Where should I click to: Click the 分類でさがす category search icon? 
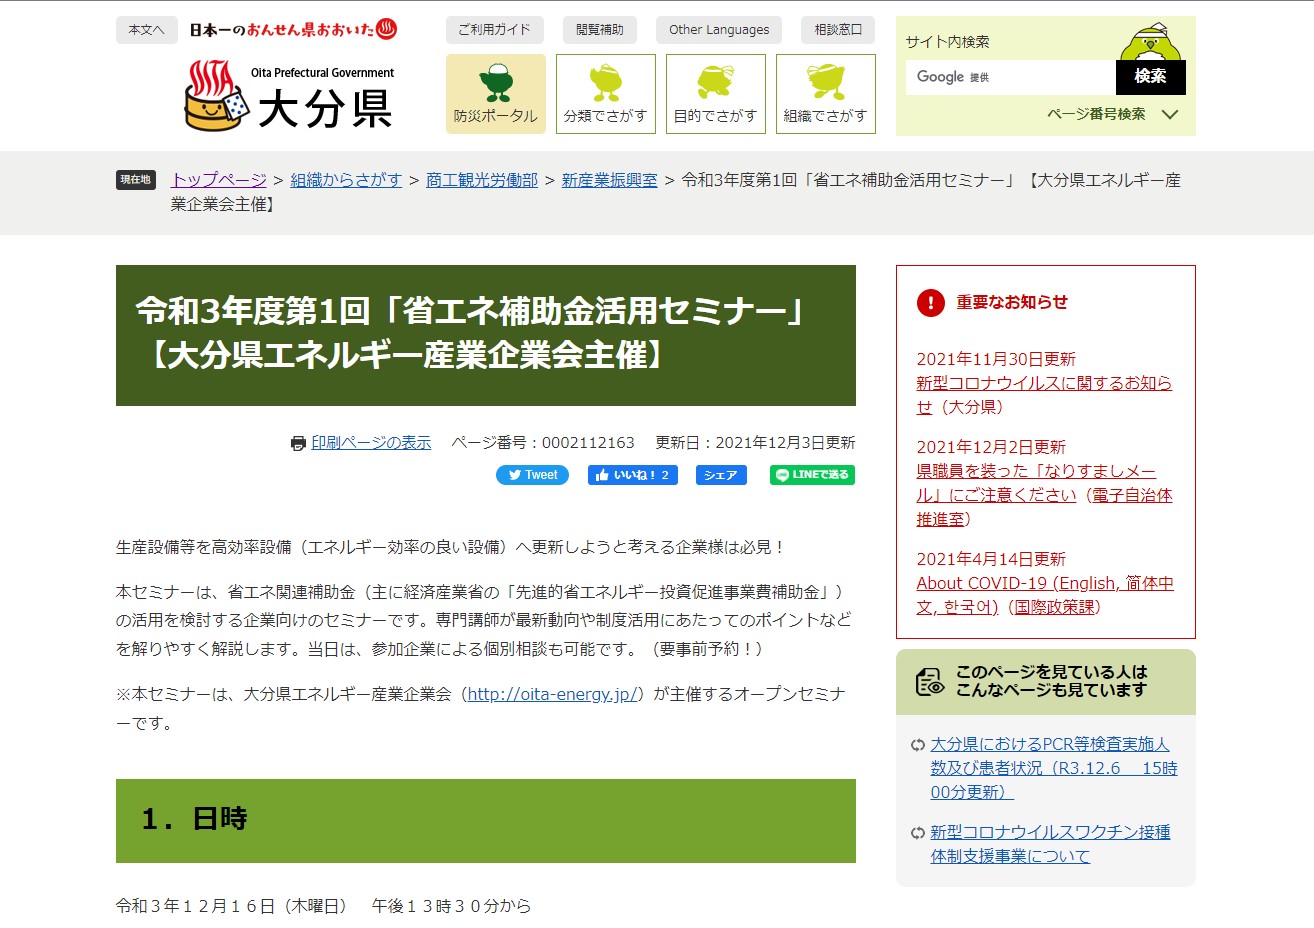click(x=605, y=94)
